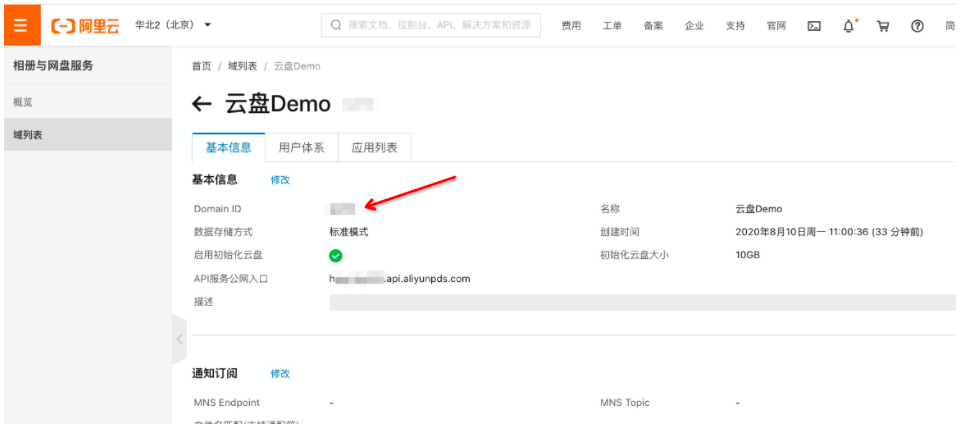This screenshot has height=427, width=973.
Task: Open the help question mark icon
Action: pos(917,26)
